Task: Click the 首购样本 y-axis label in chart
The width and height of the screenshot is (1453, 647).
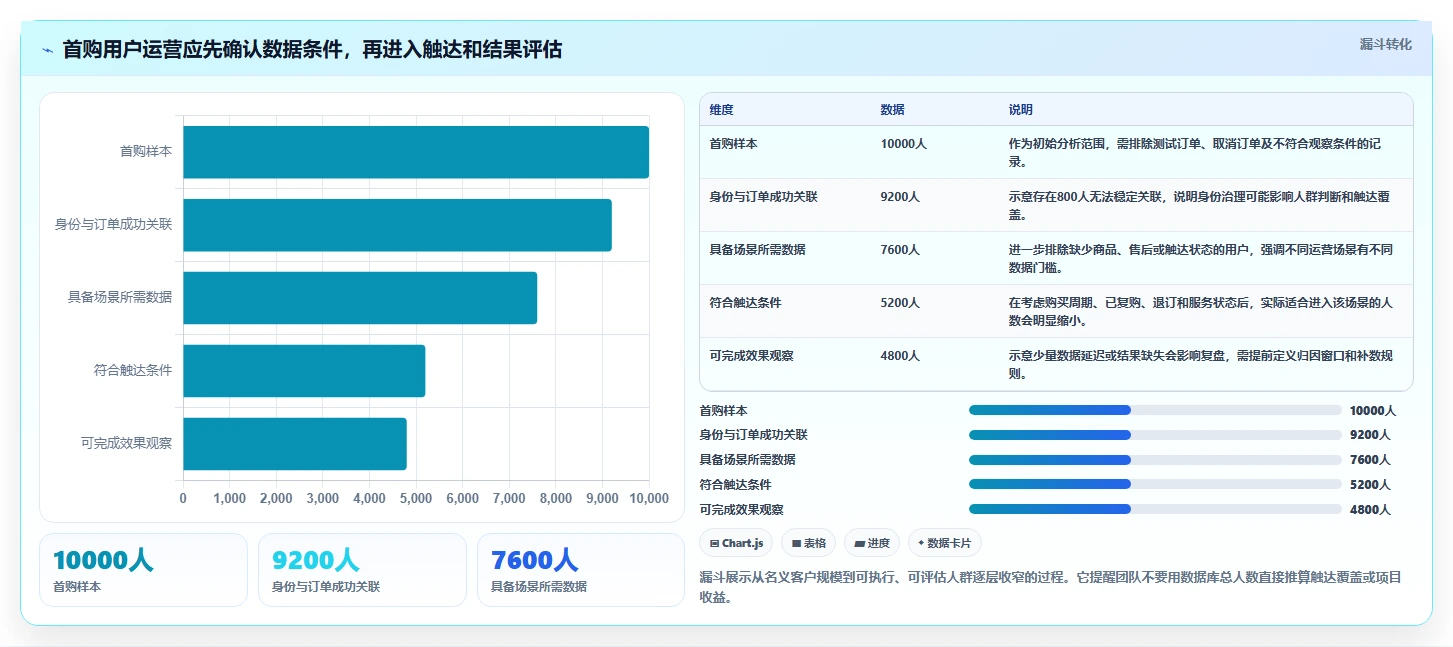Action: [146, 152]
